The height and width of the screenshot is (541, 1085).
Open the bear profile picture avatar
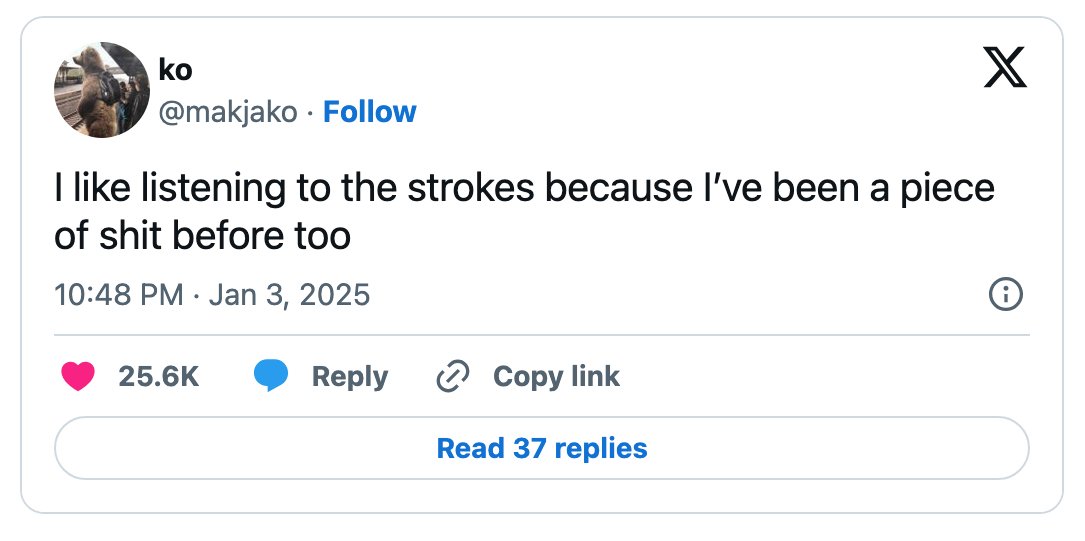tap(102, 90)
